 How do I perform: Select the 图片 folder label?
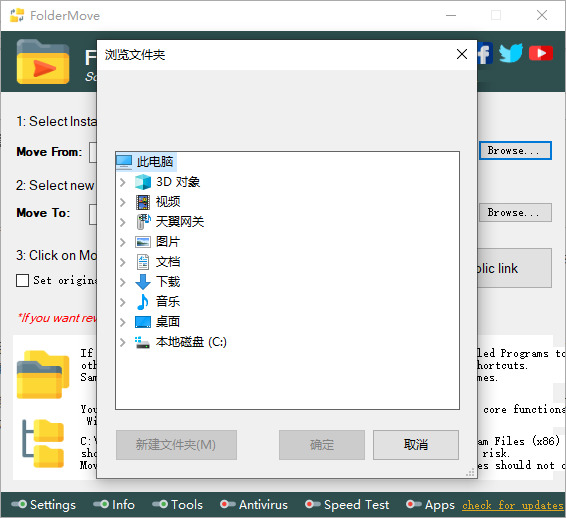pos(168,242)
